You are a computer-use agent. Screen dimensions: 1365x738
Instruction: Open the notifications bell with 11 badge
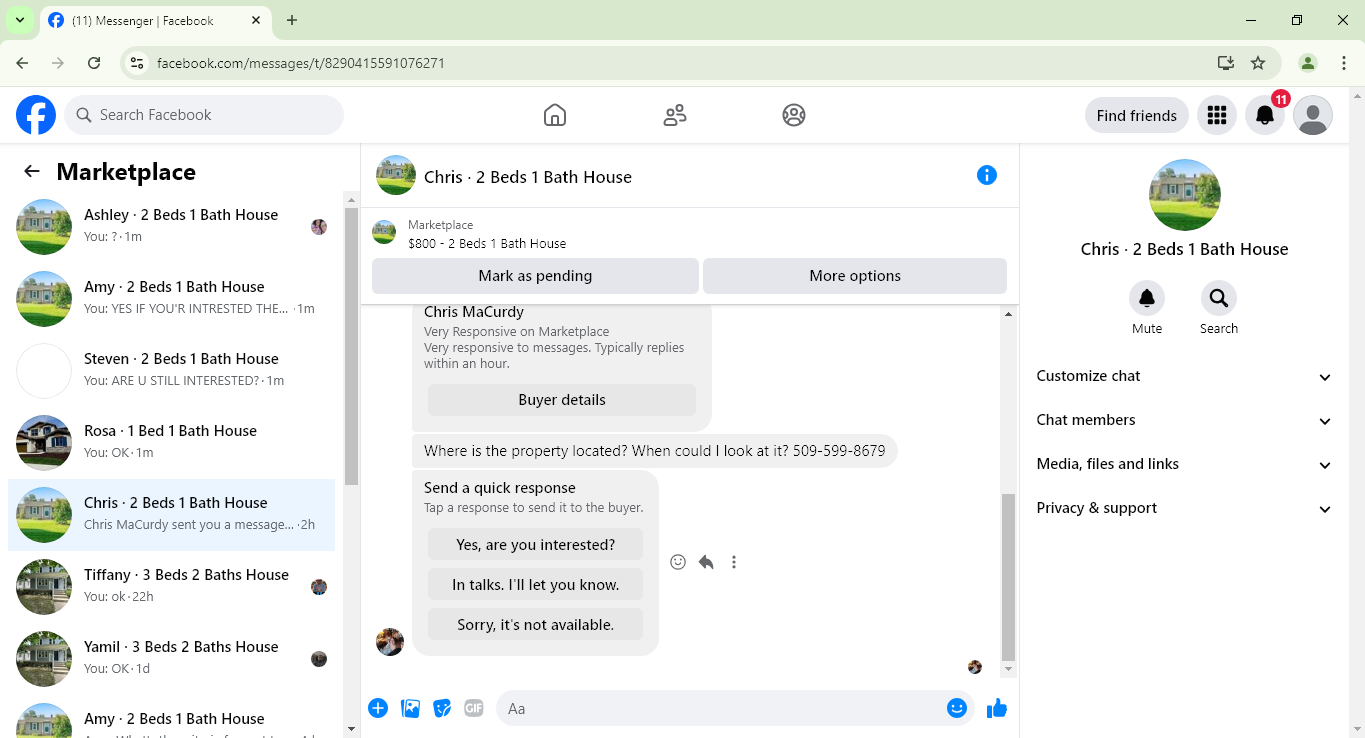click(x=1265, y=115)
